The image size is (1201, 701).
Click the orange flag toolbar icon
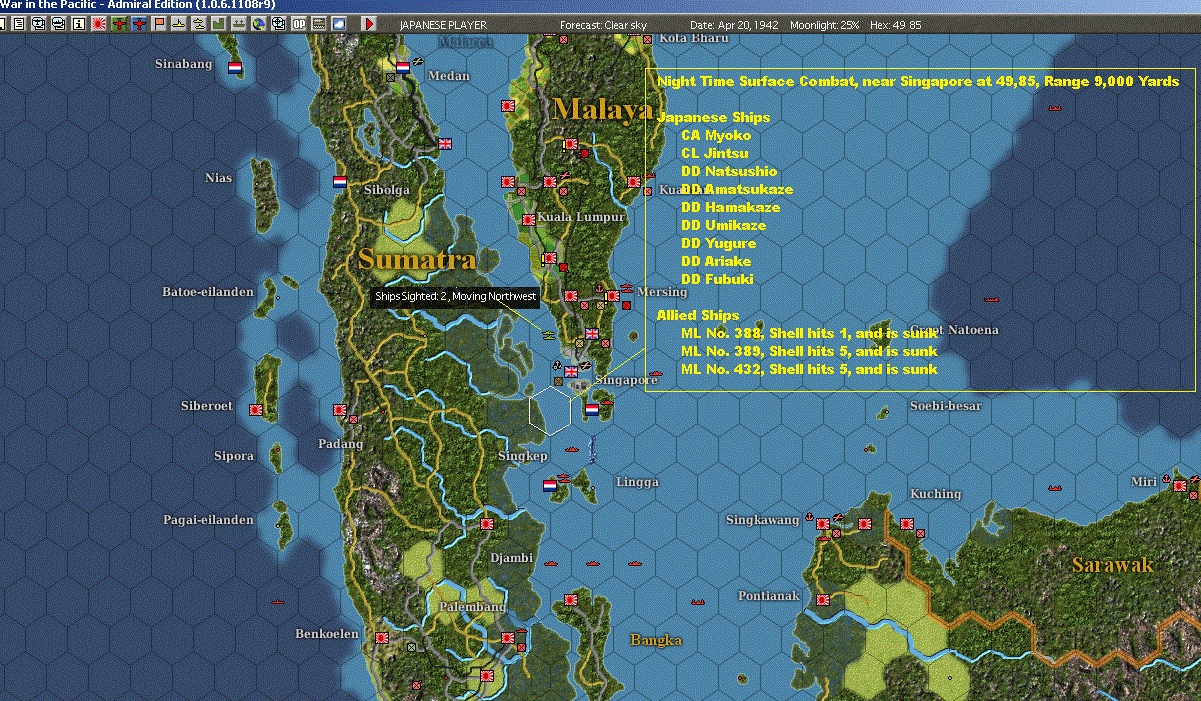click(159, 23)
